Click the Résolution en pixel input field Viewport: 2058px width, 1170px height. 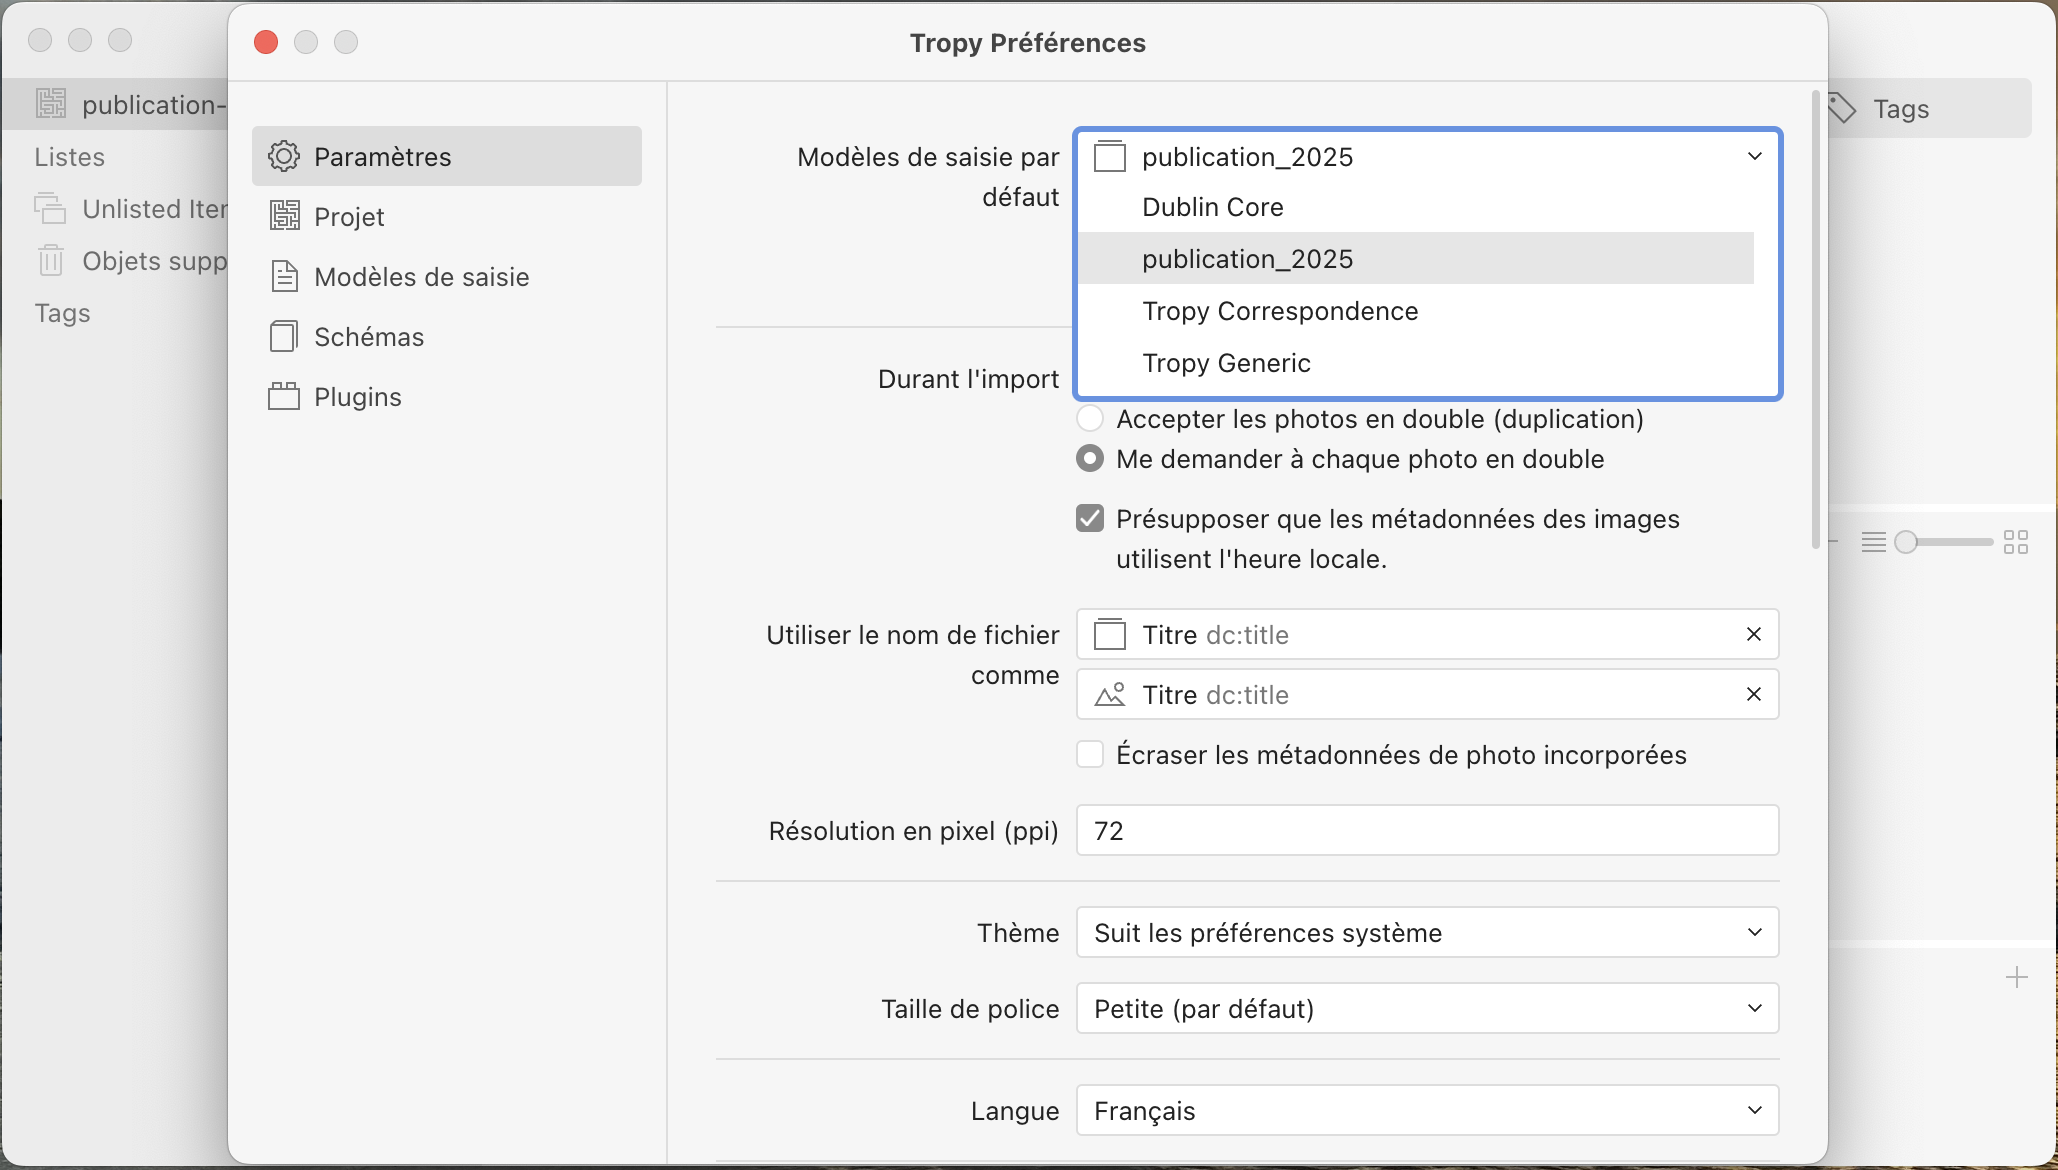tap(1427, 830)
